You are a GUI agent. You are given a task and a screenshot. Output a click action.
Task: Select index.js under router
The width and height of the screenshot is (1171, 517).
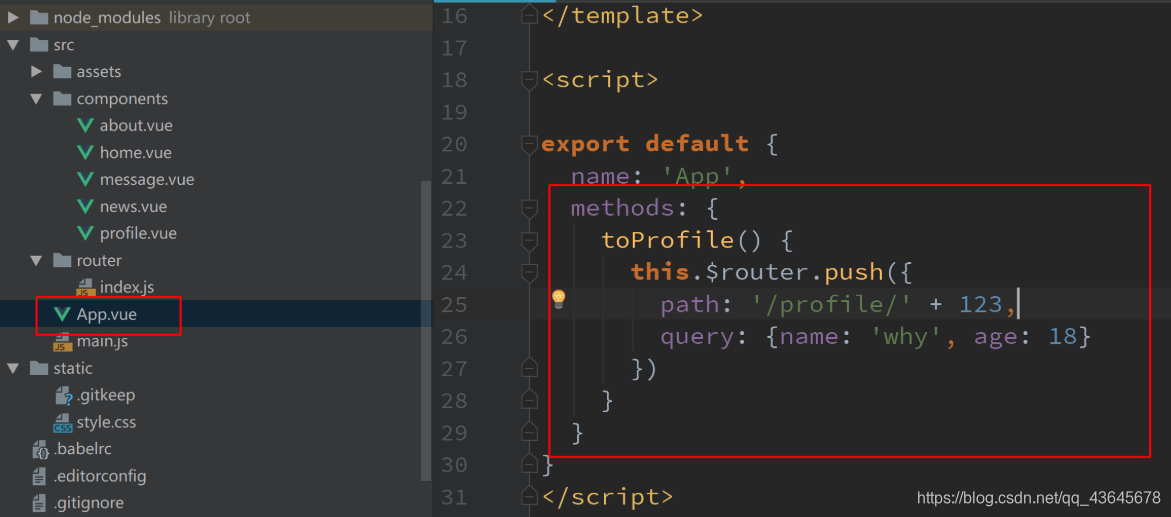pyautogui.click(x=127, y=288)
